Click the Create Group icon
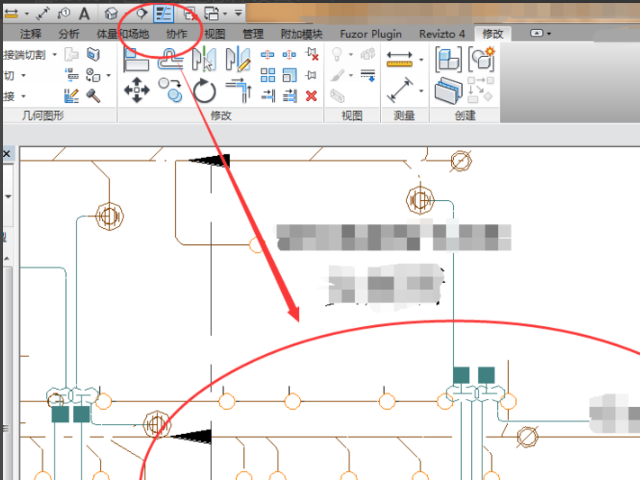640x480 pixels. (482, 59)
